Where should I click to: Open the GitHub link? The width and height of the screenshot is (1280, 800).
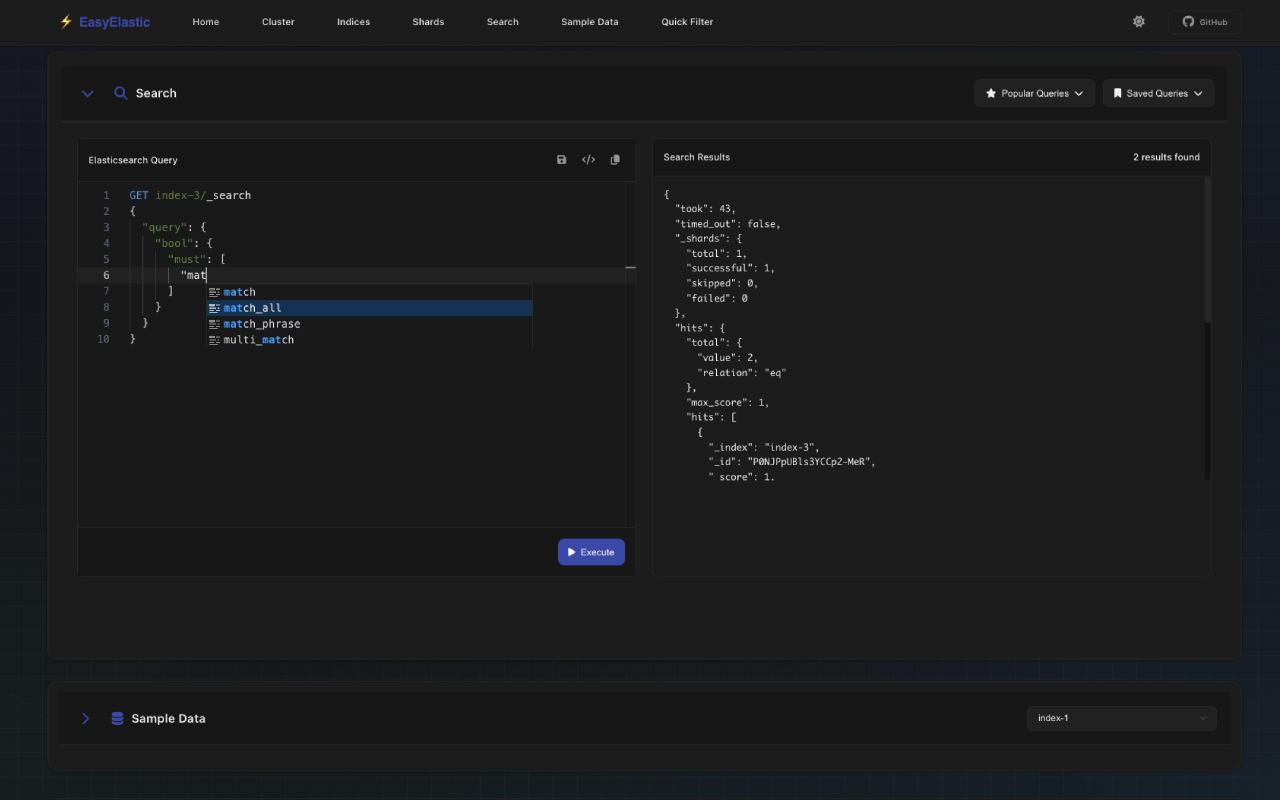point(1204,21)
